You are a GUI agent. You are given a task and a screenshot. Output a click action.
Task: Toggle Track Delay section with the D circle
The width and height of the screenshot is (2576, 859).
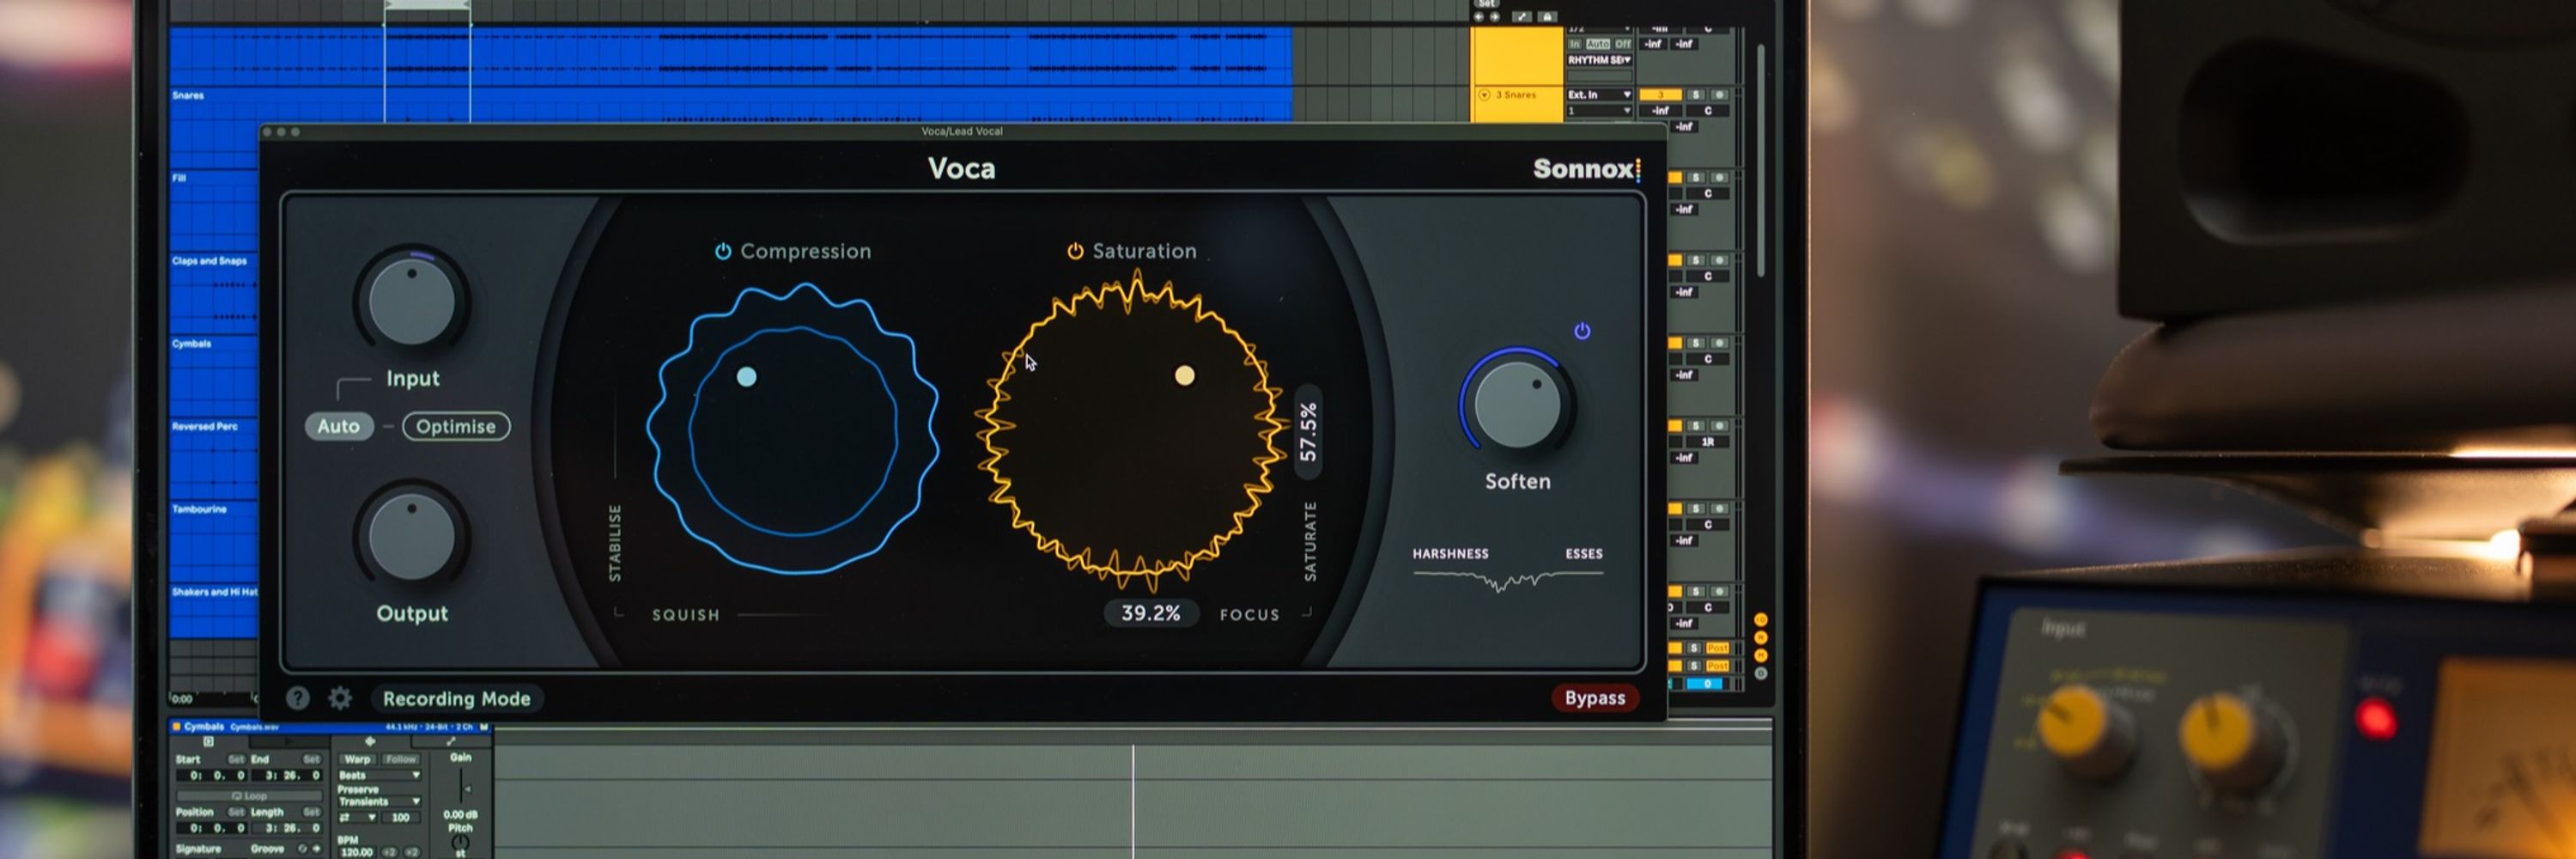[x=1761, y=674]
